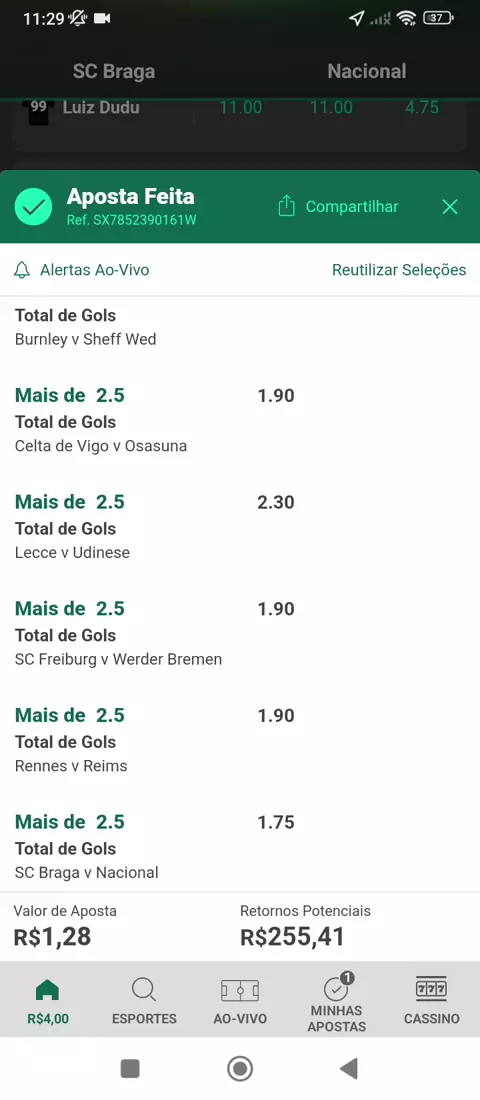Tap the green checkmark confirmation icon
The image size is (480, 1100).
(x=33, y=207)
